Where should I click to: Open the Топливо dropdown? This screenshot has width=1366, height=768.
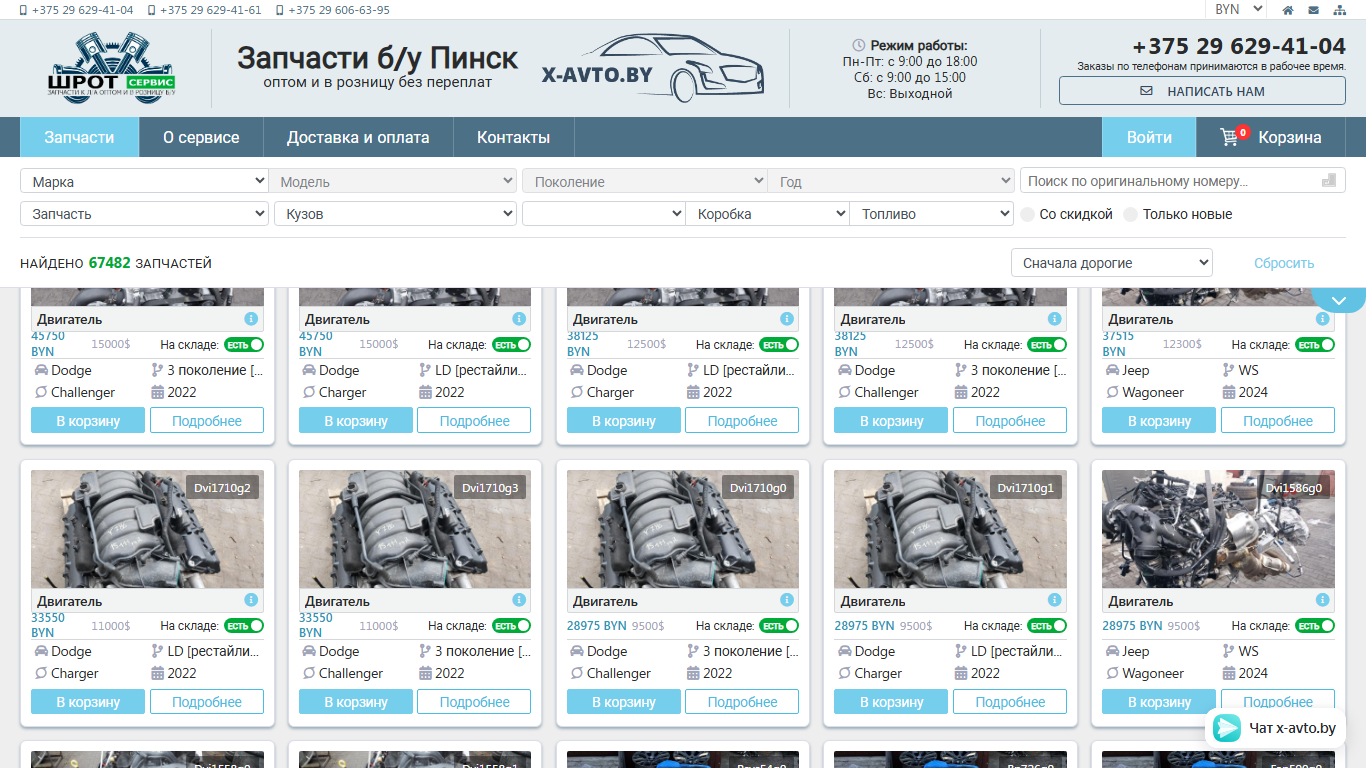pyautogui.click(x=932, y=214)
